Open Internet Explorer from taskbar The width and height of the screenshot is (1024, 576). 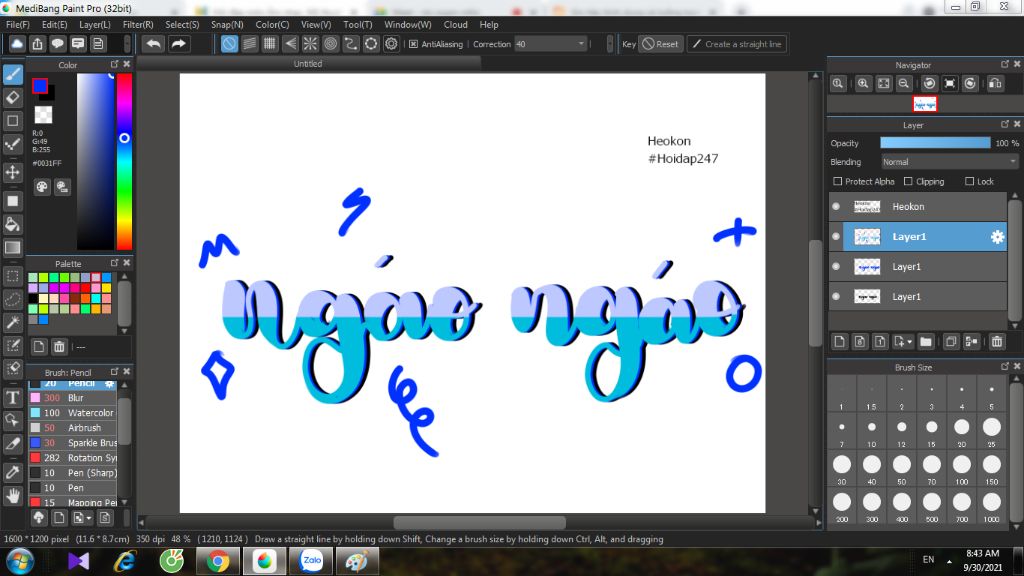click(x=125, y=561)
